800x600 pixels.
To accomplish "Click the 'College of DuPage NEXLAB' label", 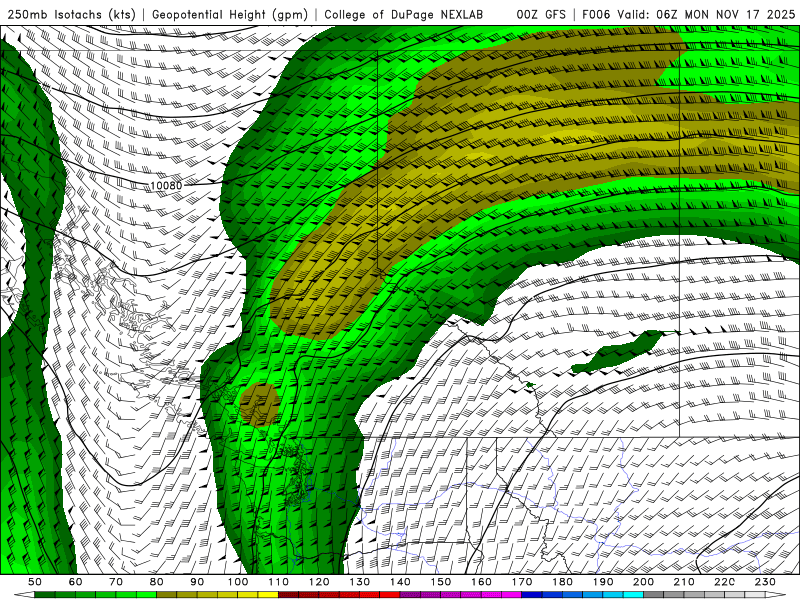I will 404,15.
